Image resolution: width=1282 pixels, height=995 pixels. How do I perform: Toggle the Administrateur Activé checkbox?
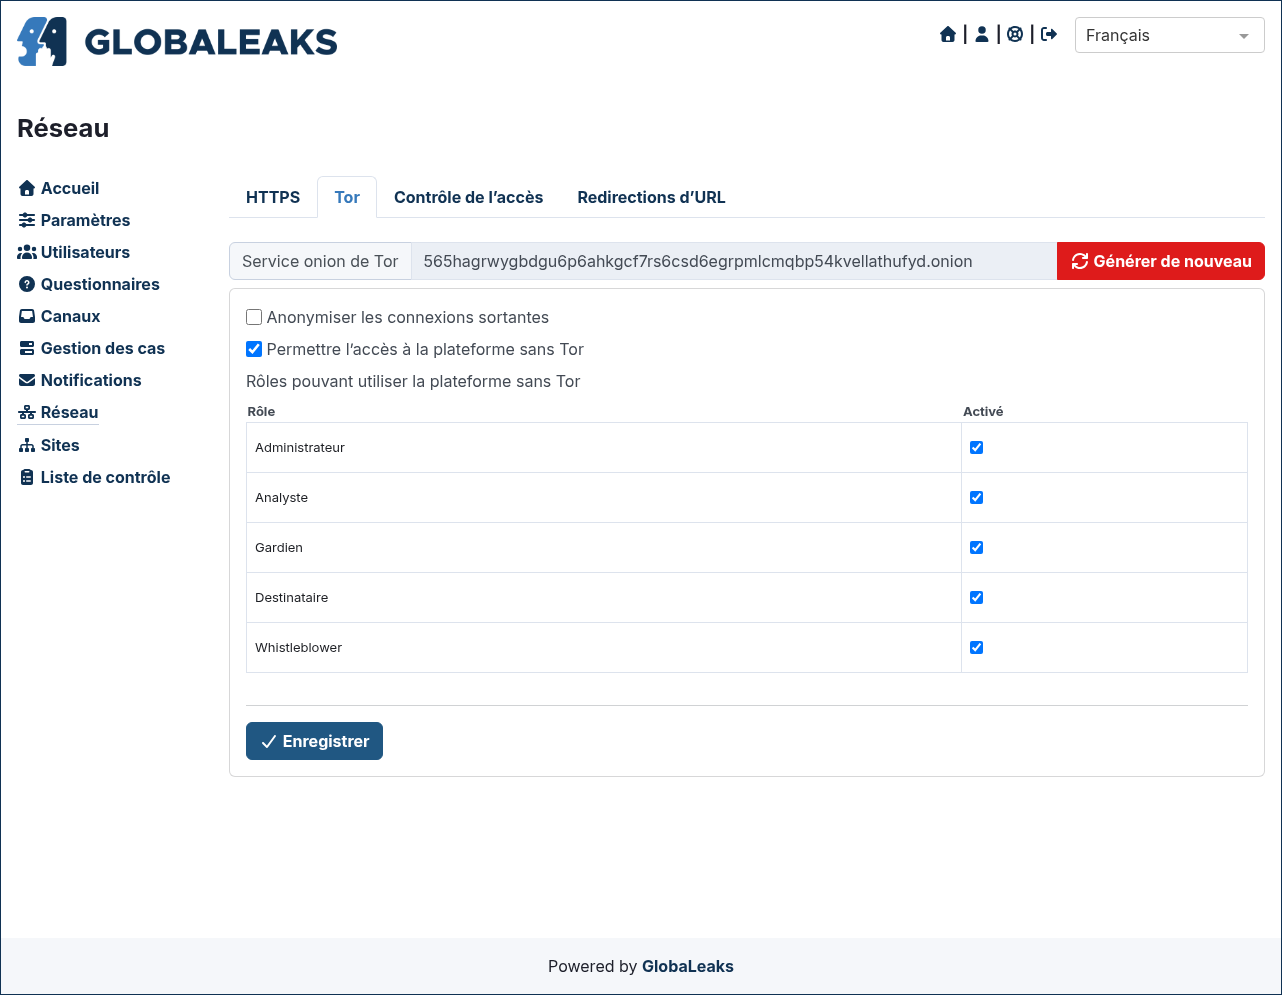pyautogui.click(x=977, y=448)
